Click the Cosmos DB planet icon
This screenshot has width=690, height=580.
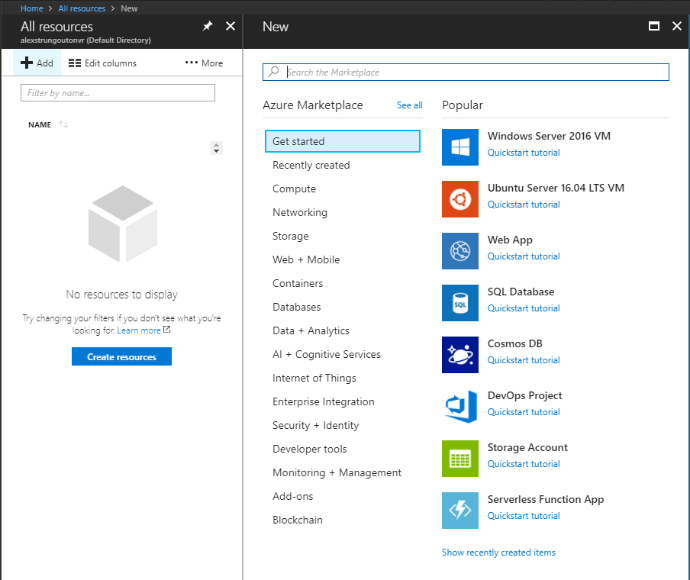coord(460,354)
